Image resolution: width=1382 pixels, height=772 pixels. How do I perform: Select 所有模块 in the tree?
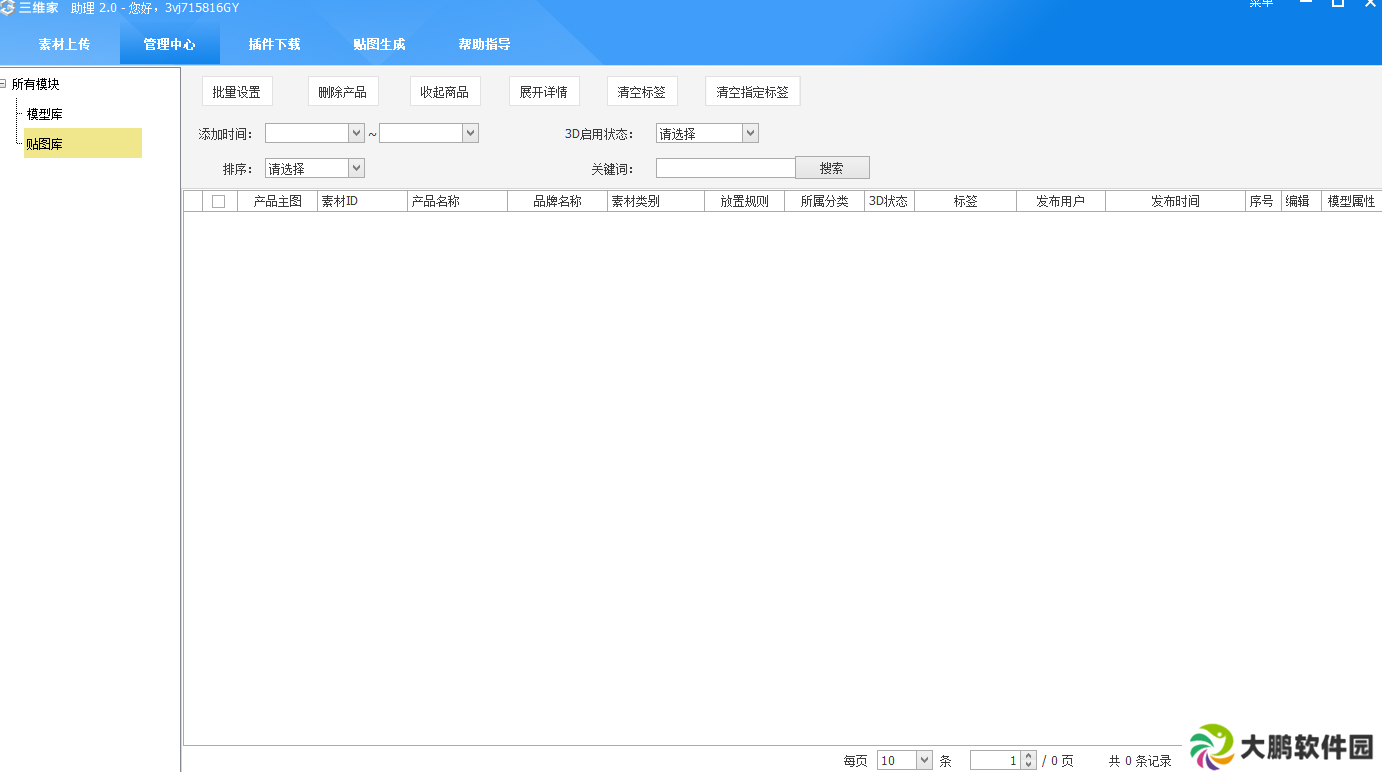pos(36,84)
